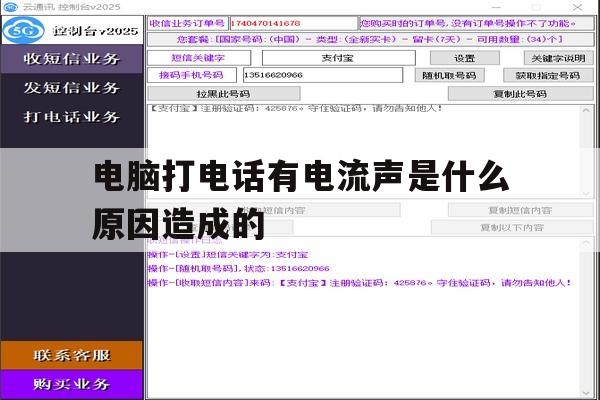Viewport: 600px width, 400px height.
Task: Click log line 操作-[随机取号码] 状态
Action: (238, 268)
